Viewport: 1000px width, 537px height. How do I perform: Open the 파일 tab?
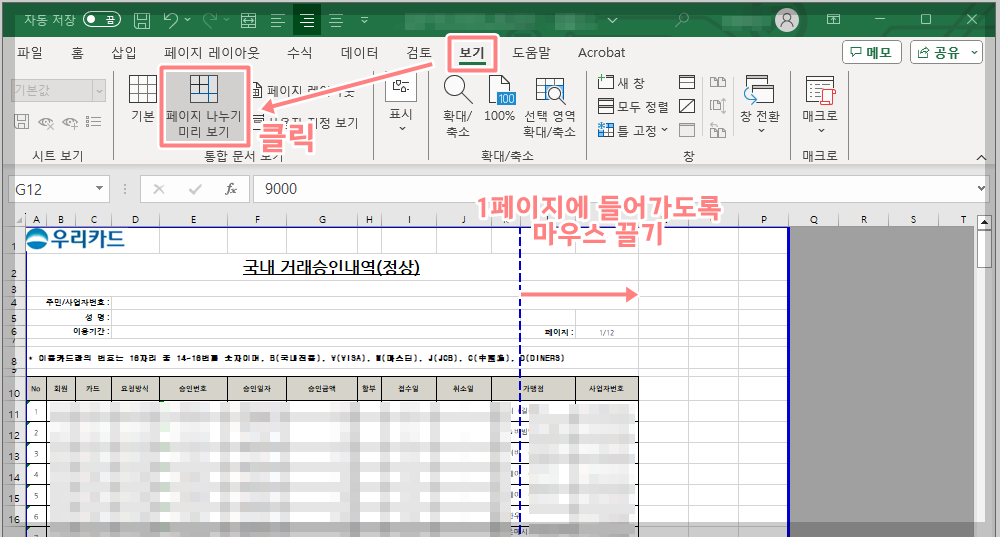30,52
